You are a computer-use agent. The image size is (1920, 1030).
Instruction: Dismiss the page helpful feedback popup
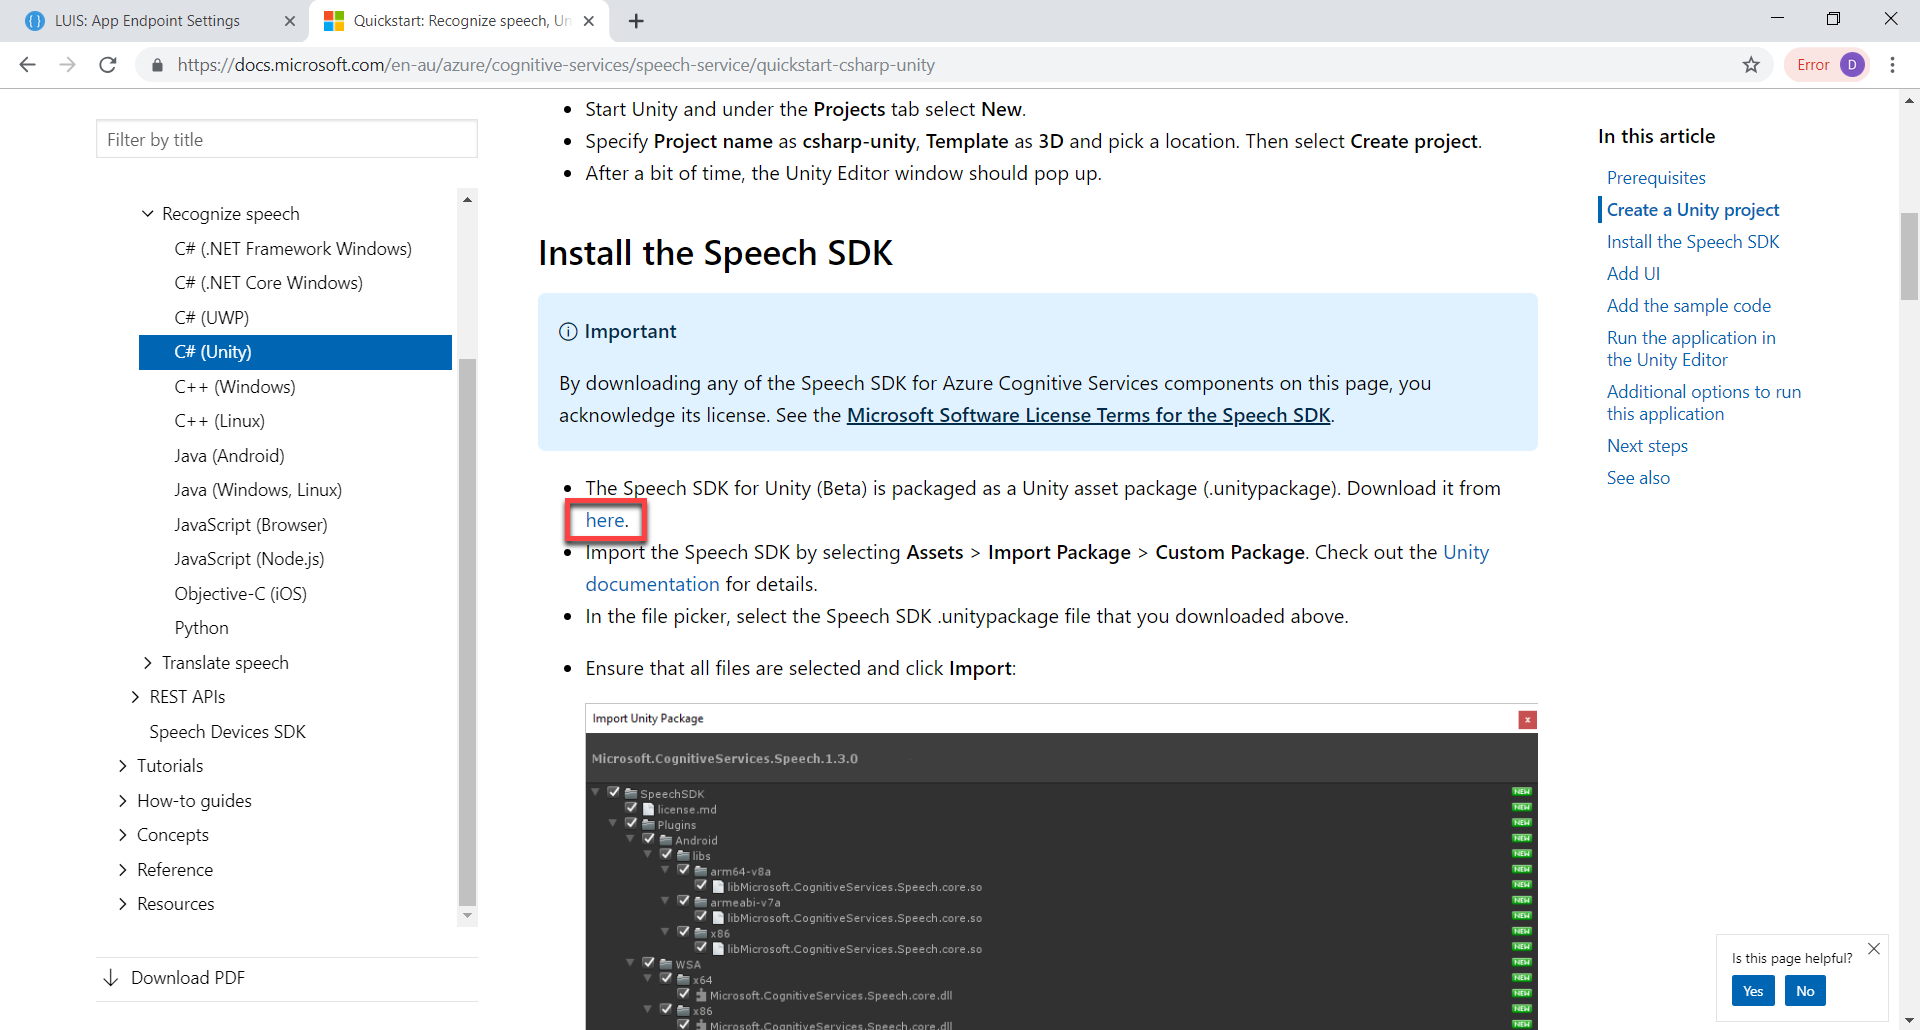click(1874, 949)
